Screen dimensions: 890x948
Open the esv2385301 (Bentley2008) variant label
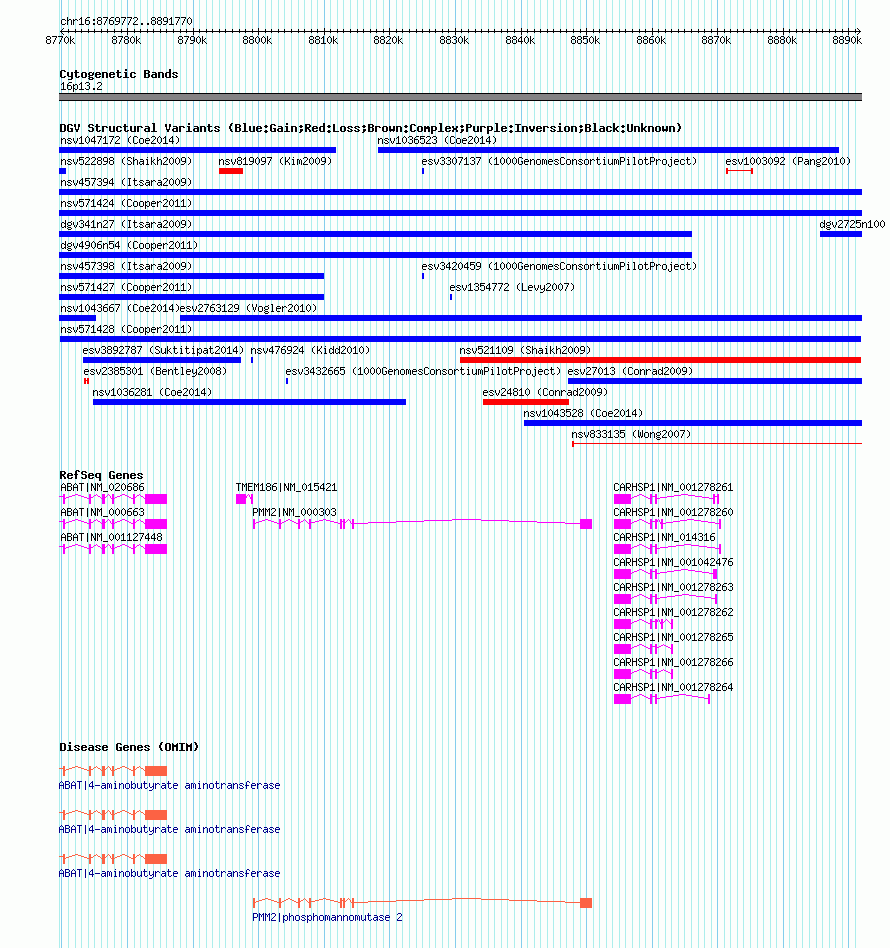click(x=155, y=371)
